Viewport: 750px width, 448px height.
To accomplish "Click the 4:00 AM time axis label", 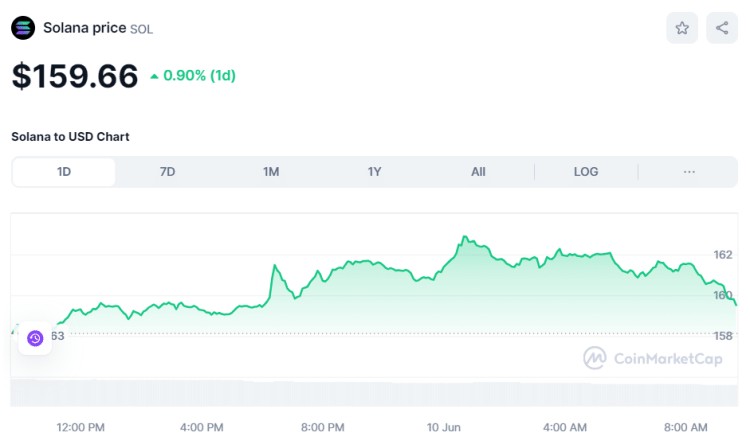I will [x=564, y=427].
